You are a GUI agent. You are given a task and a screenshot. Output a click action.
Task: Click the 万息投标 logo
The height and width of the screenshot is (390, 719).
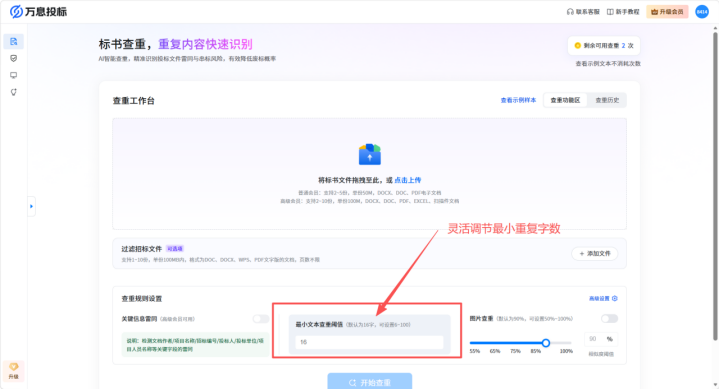(39, 11)
